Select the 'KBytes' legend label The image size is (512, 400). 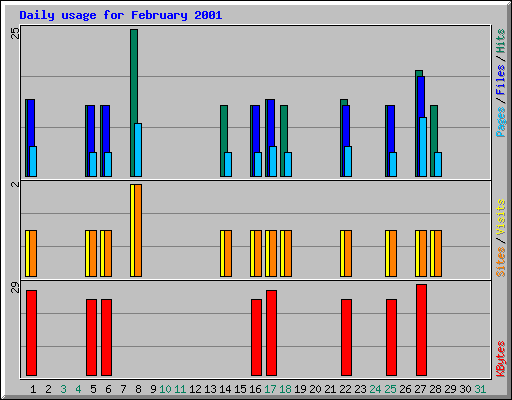pos(501,359)
